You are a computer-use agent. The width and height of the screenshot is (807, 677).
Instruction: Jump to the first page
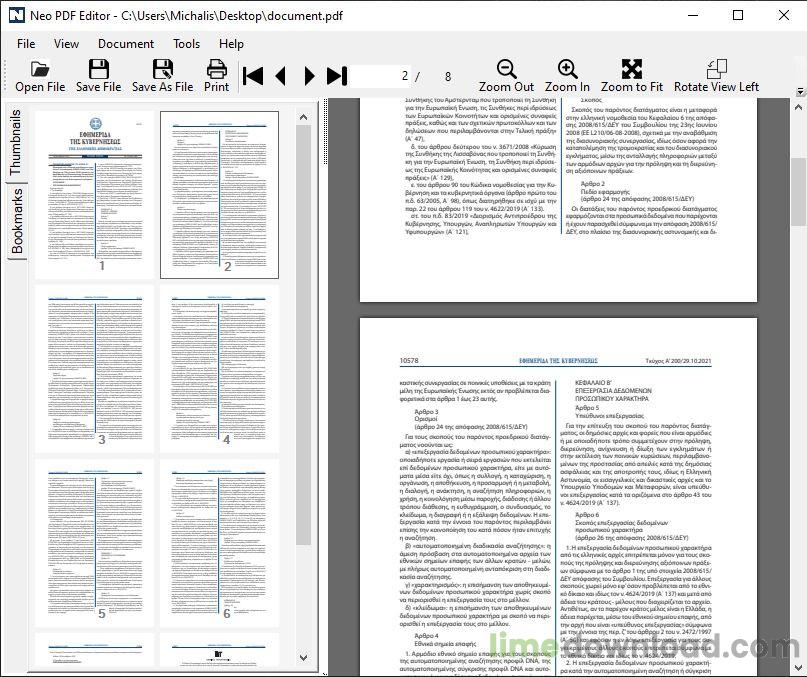coord(253,76)
